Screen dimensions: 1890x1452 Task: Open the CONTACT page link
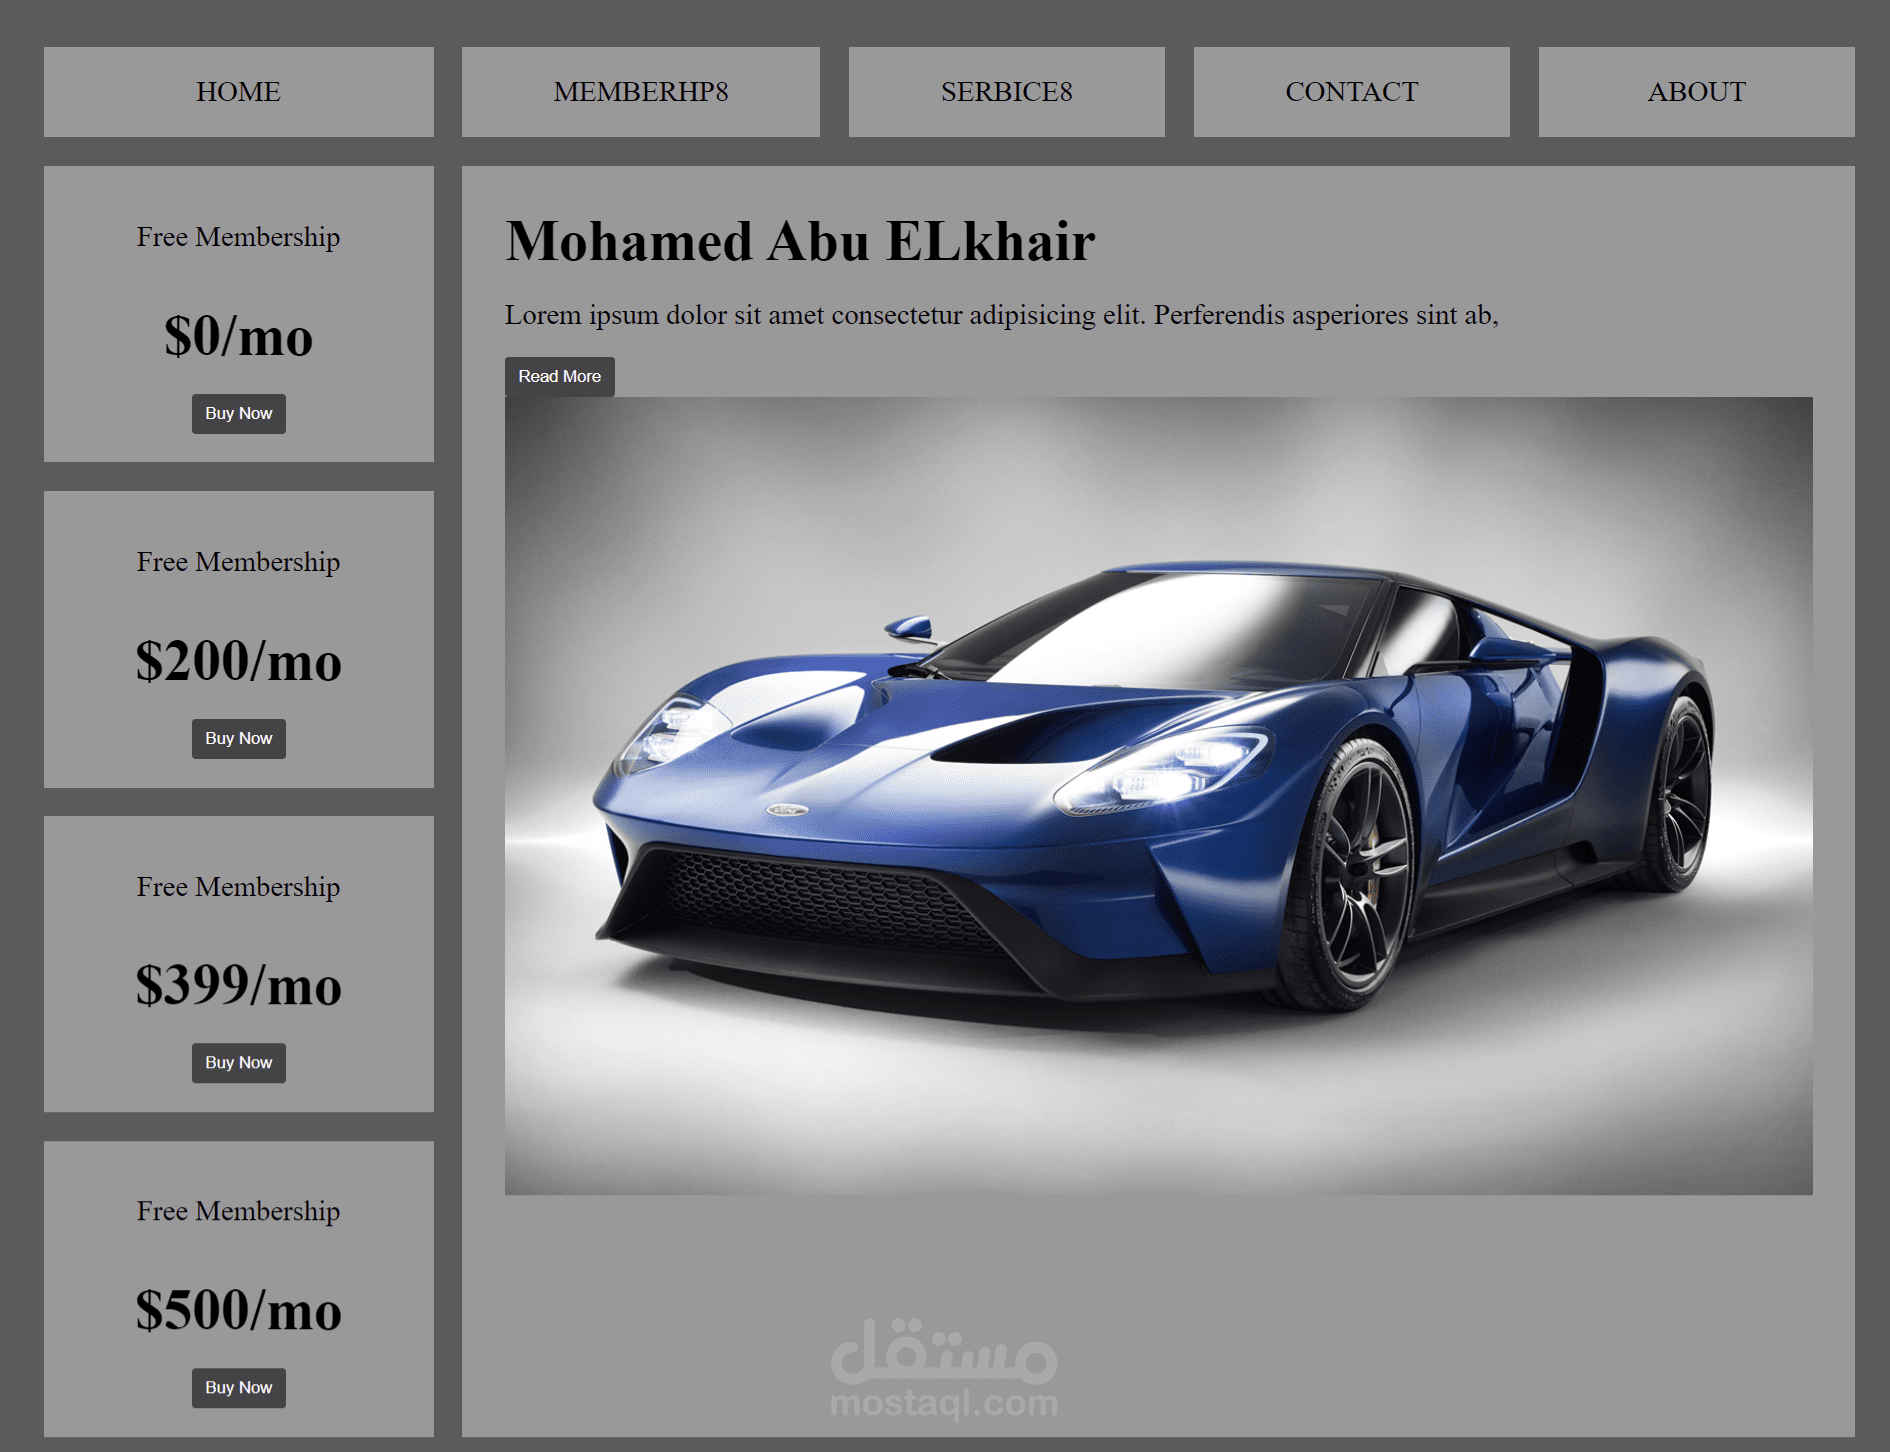pyautogui.click(x=1352, y=91)
